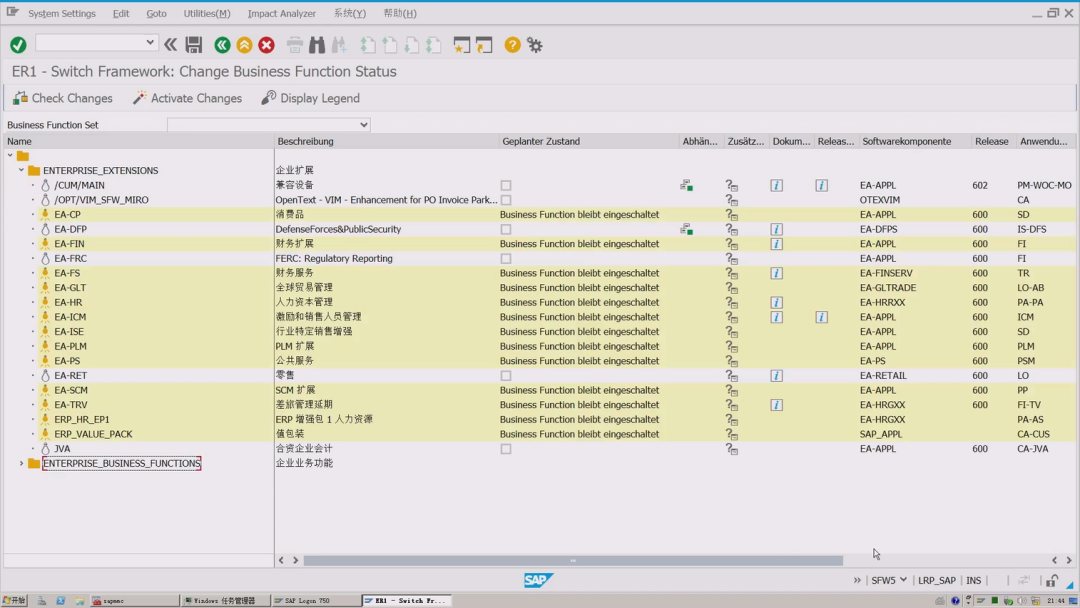This screenshot has height=608, width=1080.
Task: Click the Print icon in toolbar
Action: click(295, 45)
